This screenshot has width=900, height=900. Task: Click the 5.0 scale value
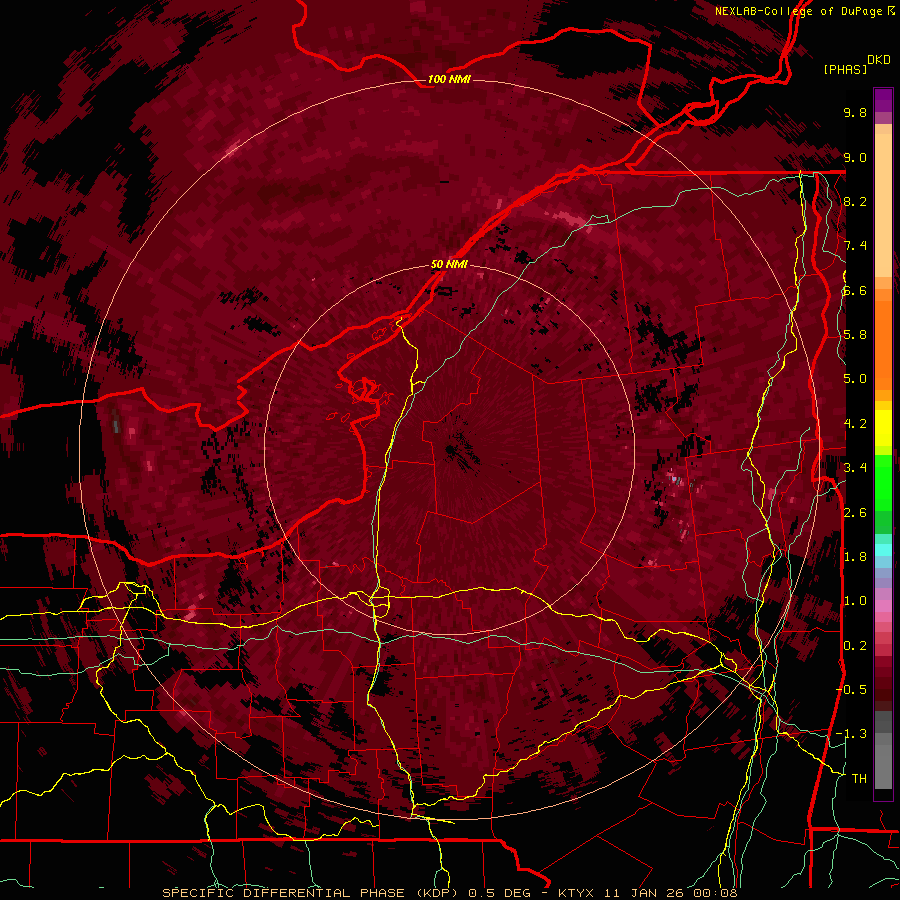point(855,379)
